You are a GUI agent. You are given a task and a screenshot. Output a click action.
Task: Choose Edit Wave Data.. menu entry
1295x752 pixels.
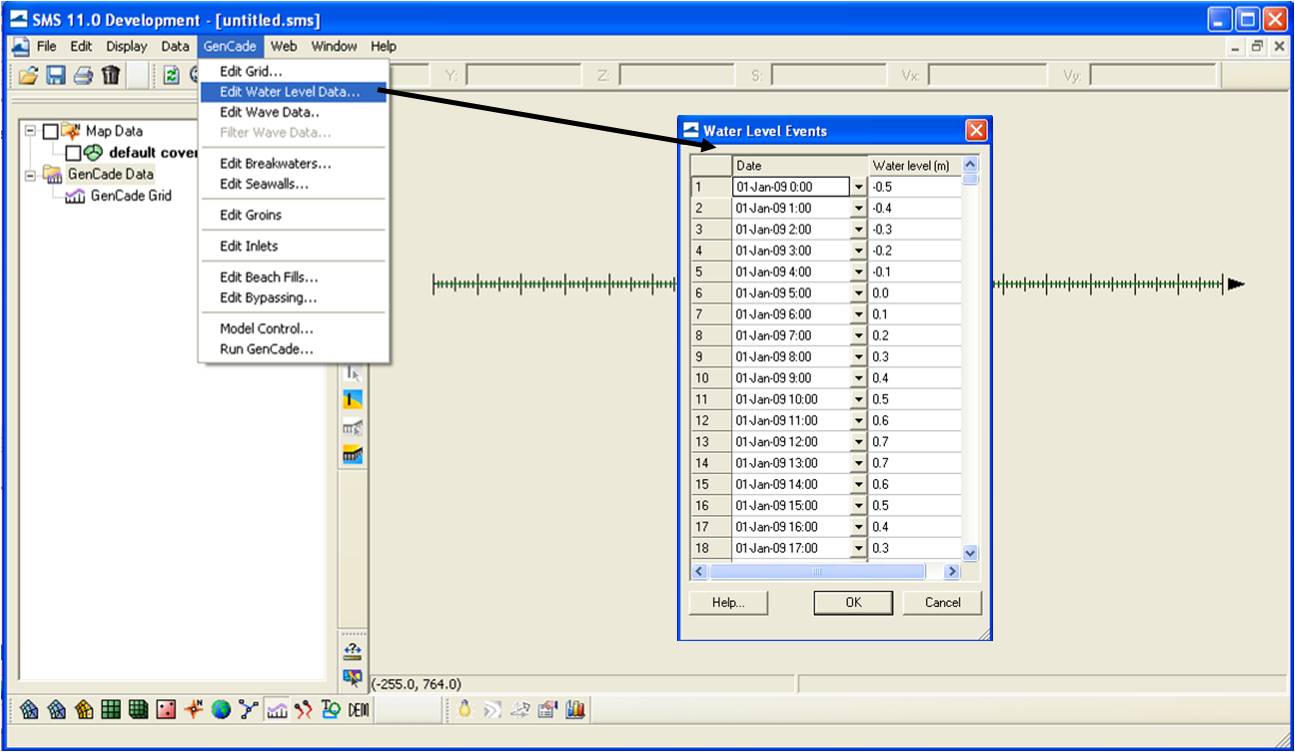pos(294,112)
